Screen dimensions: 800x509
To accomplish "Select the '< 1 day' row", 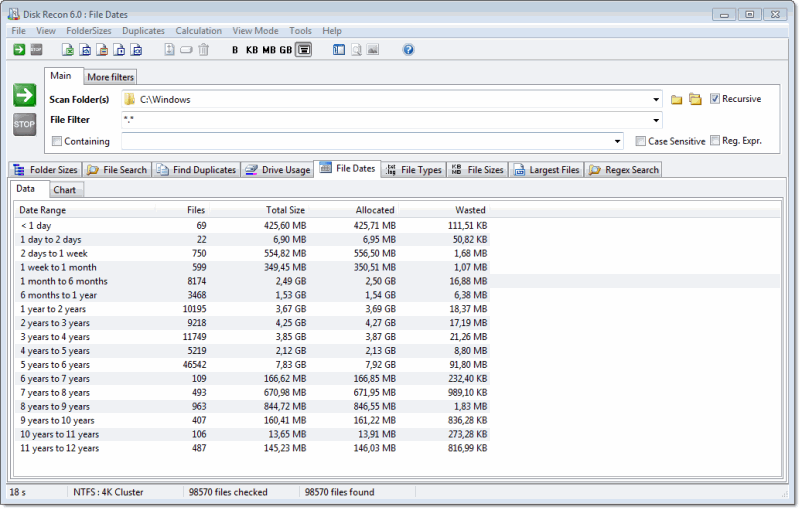I will tap(253, 225).
